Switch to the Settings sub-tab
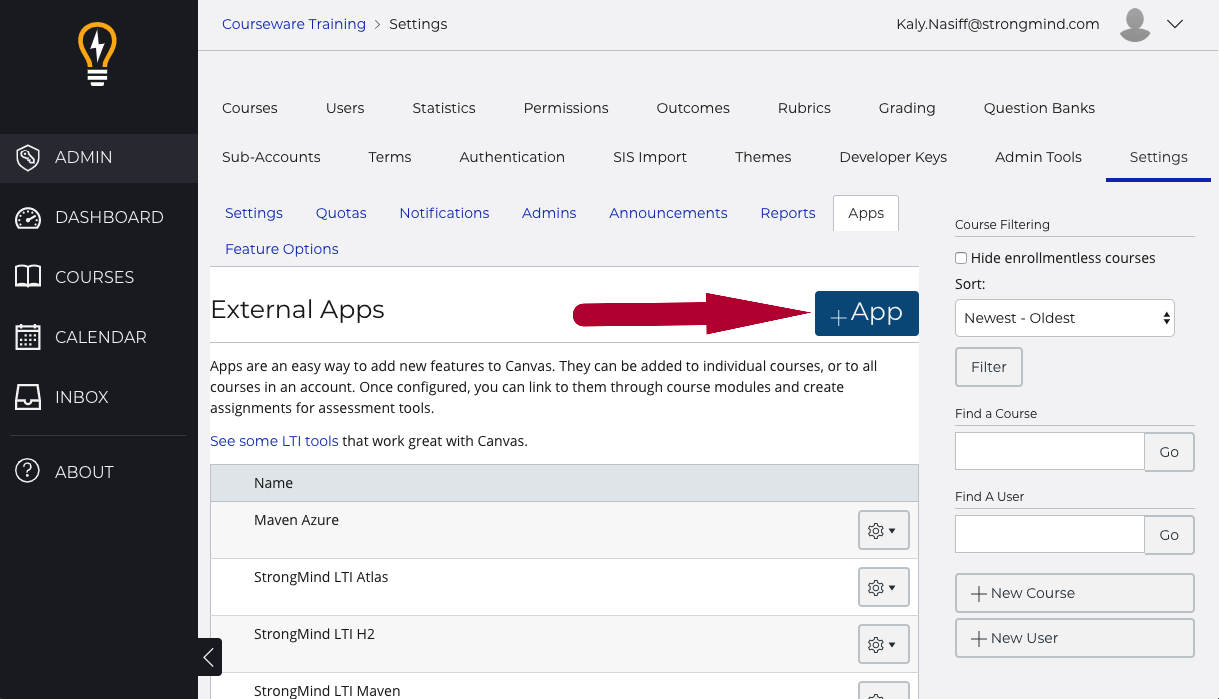This screenshot has width=1219, height=699. 254,213
